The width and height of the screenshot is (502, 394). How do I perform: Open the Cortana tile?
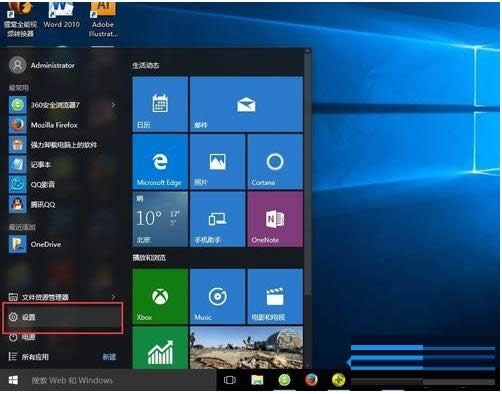point(275,162)
